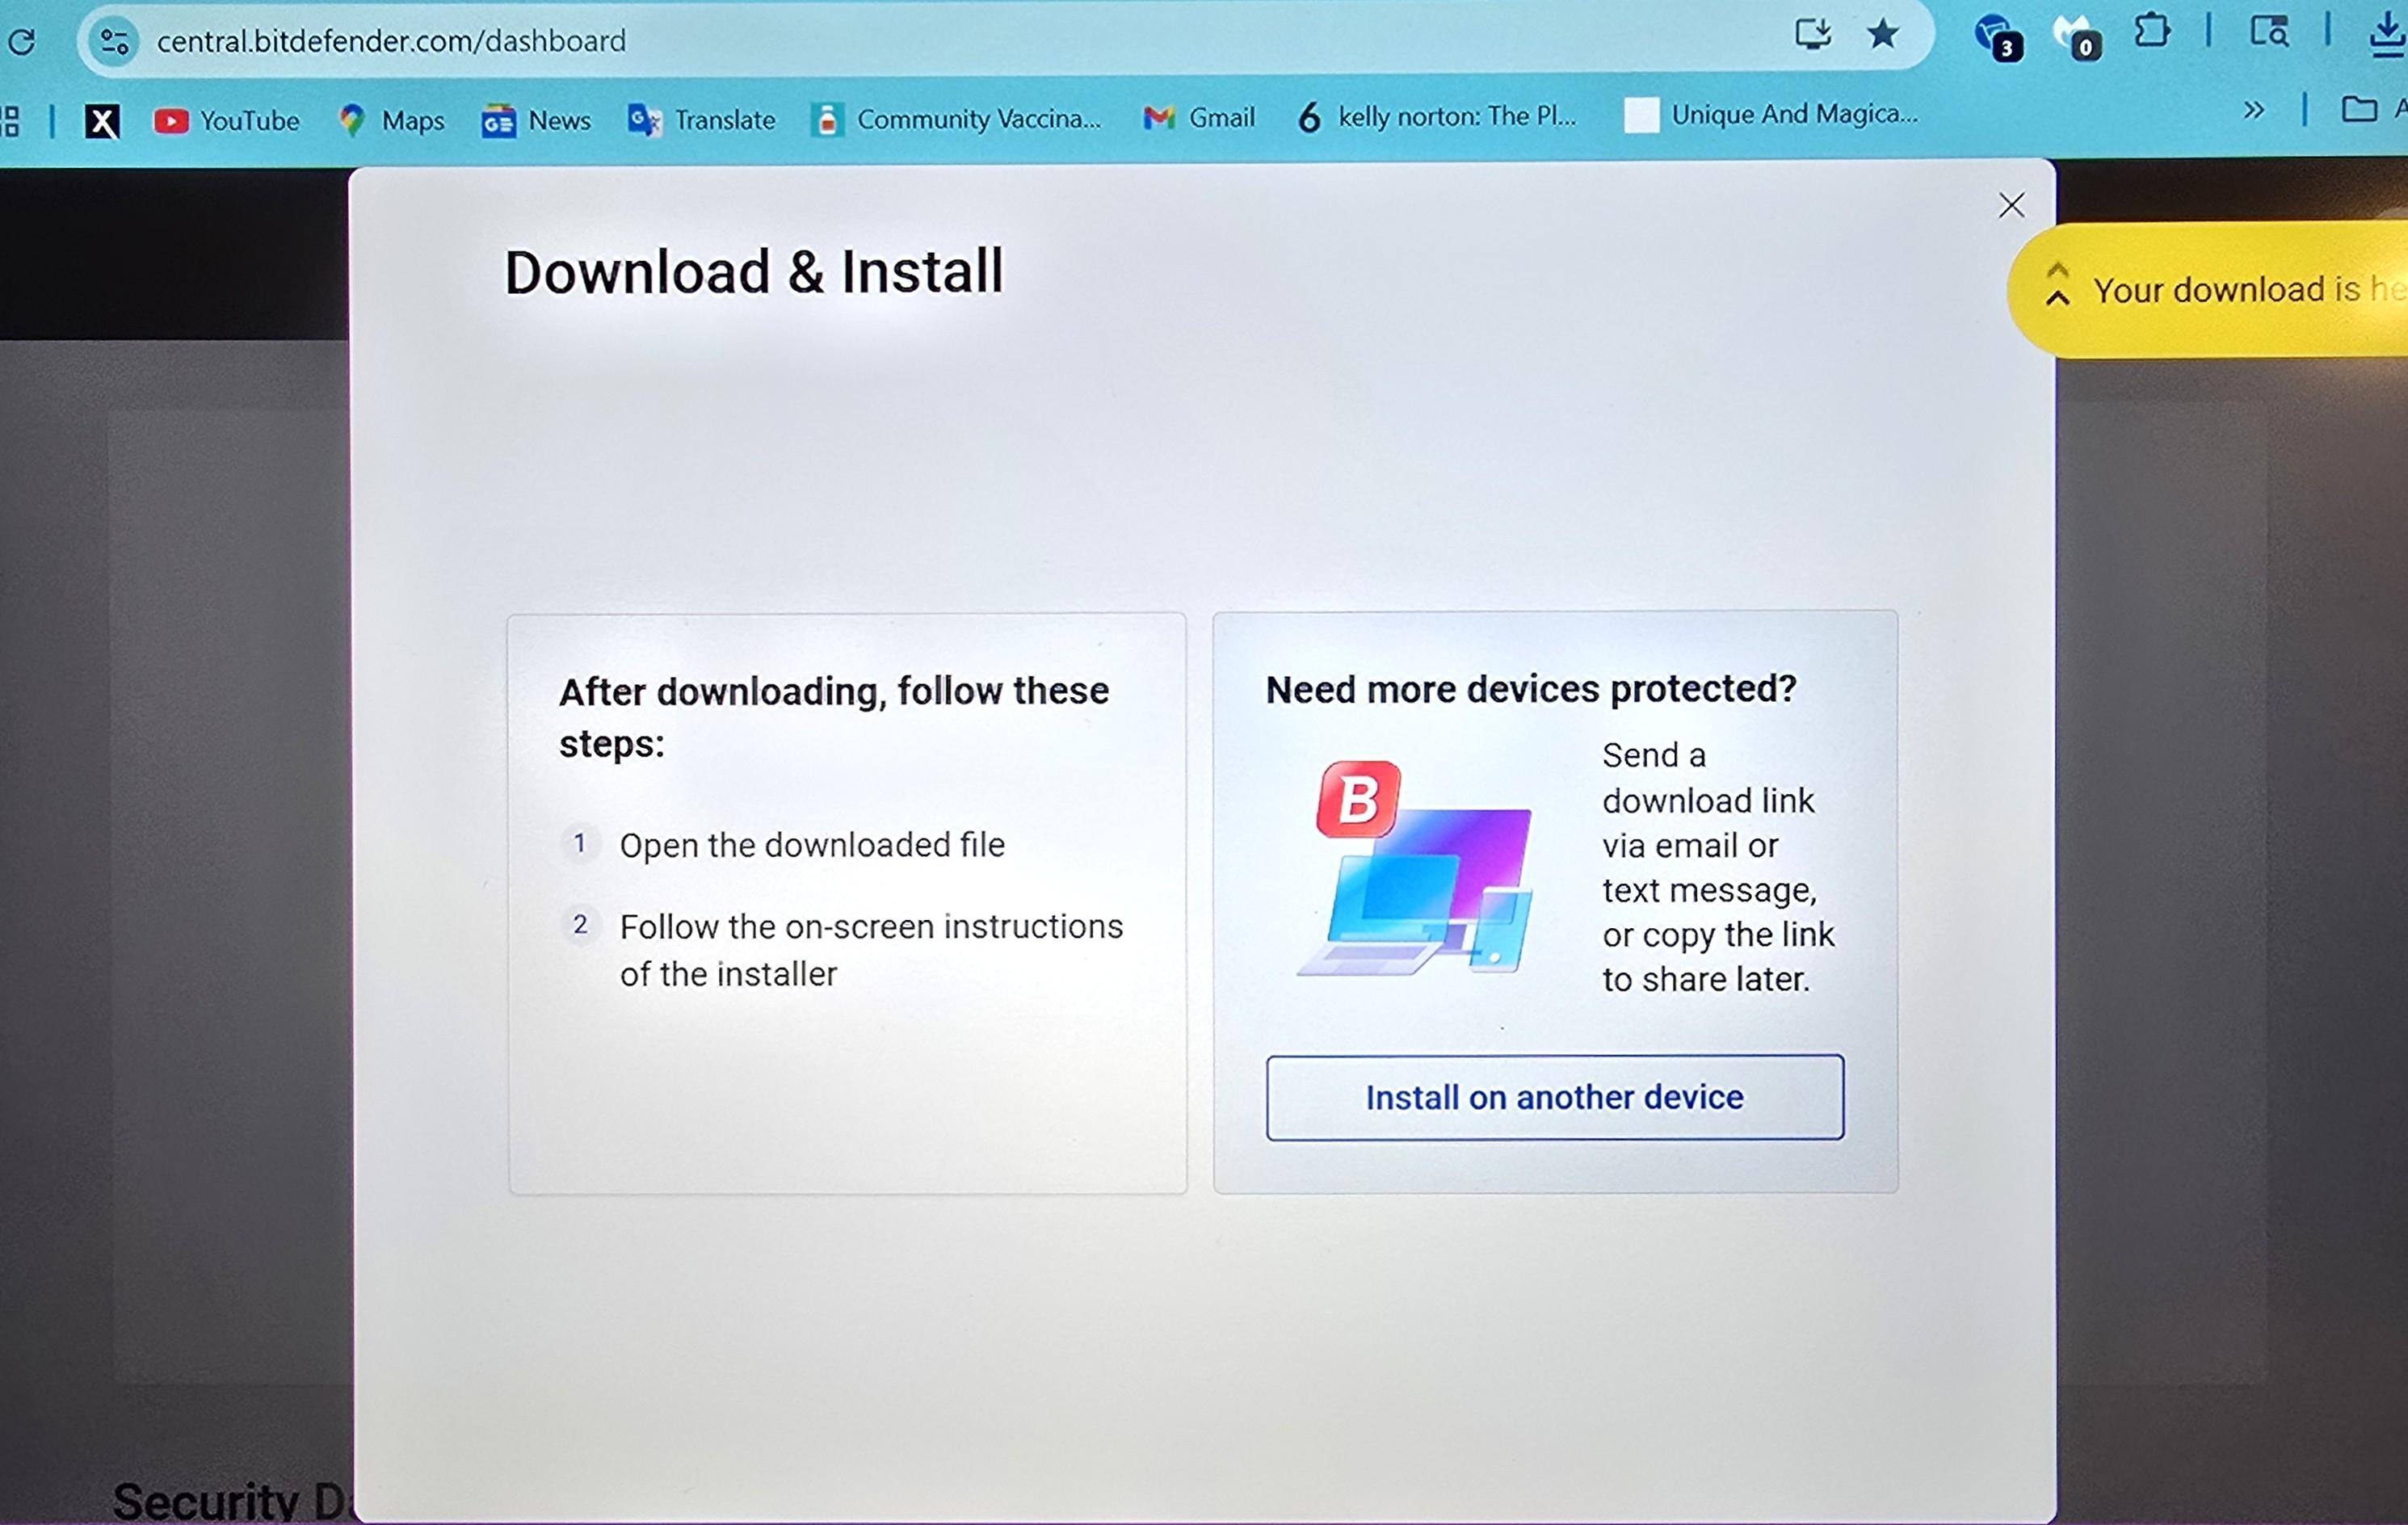Screen dimensions: 2408x1525
Task: Click the install app icon in address bar
Action: pyautogui.click(x=1811, y=34)
